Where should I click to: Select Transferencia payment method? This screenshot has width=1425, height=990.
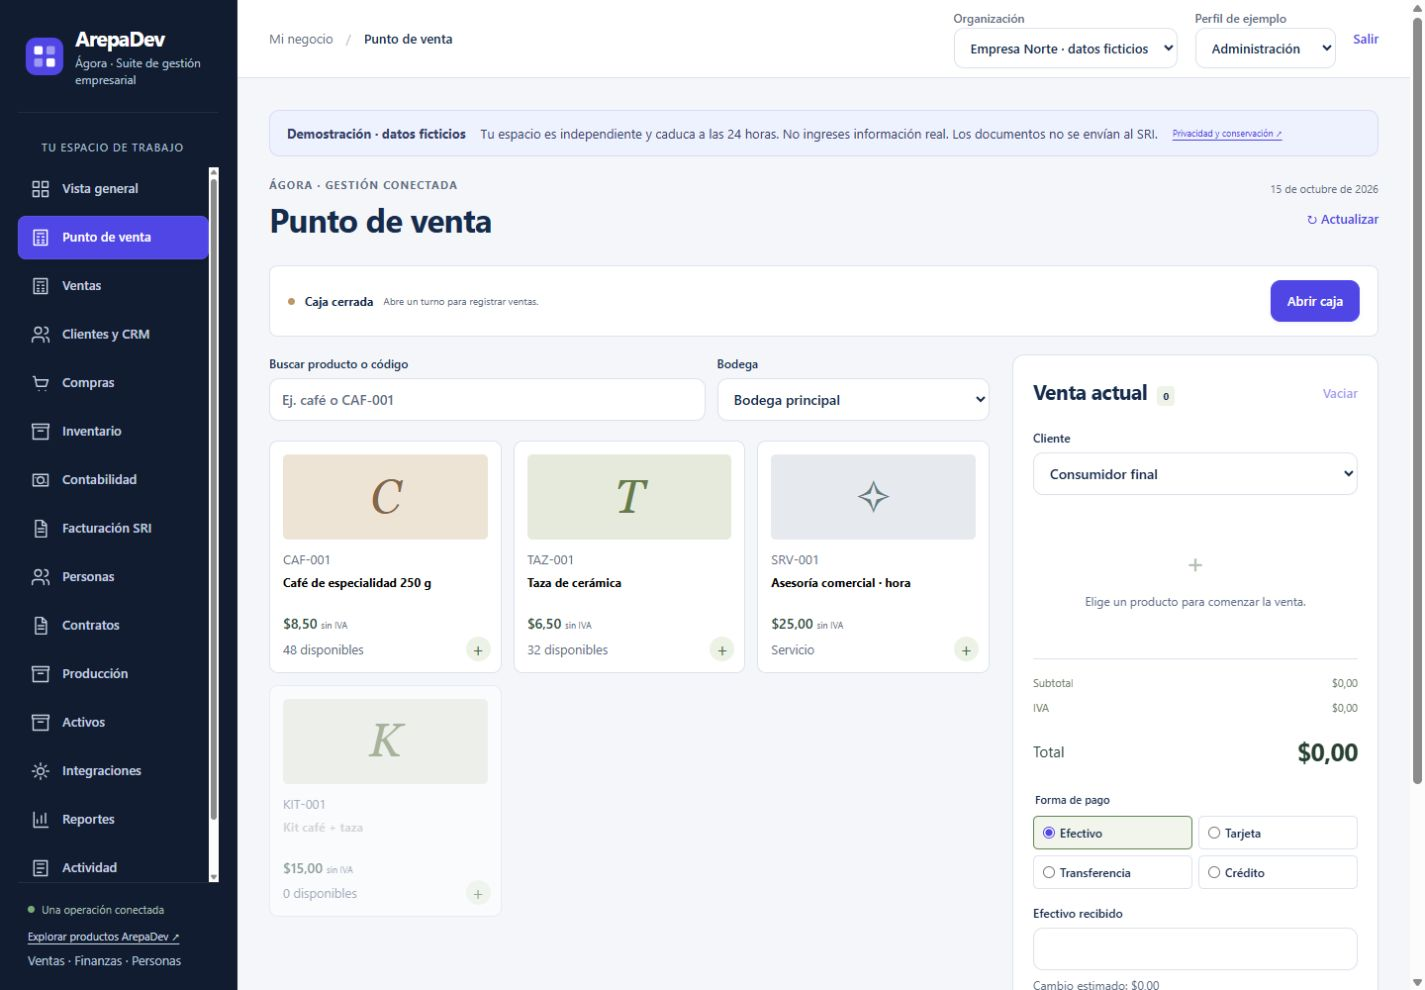[x=1112, y=872]
